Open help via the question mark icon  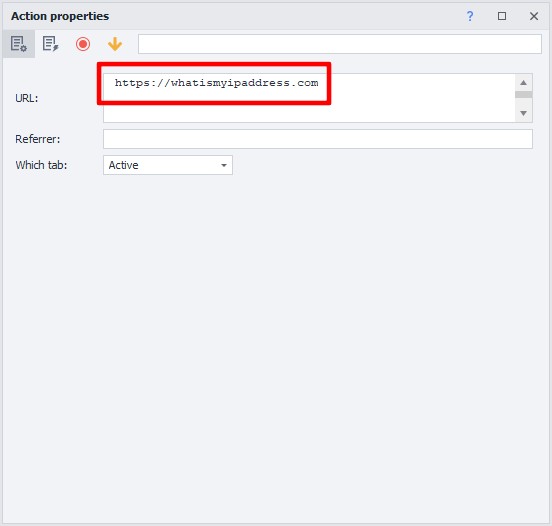tap(470, 16)
